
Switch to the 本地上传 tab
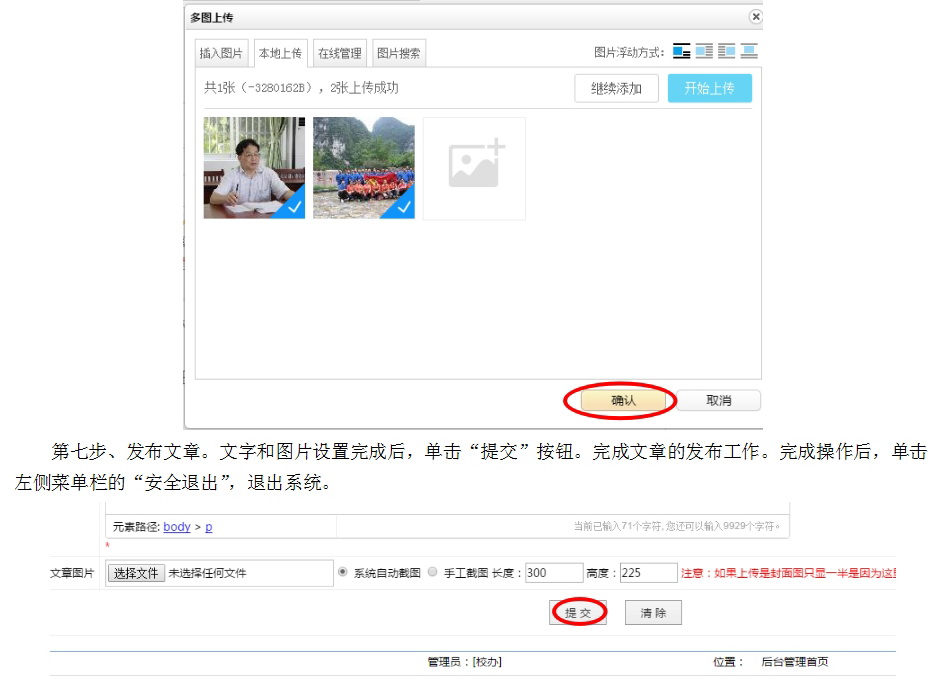(280, 53)
